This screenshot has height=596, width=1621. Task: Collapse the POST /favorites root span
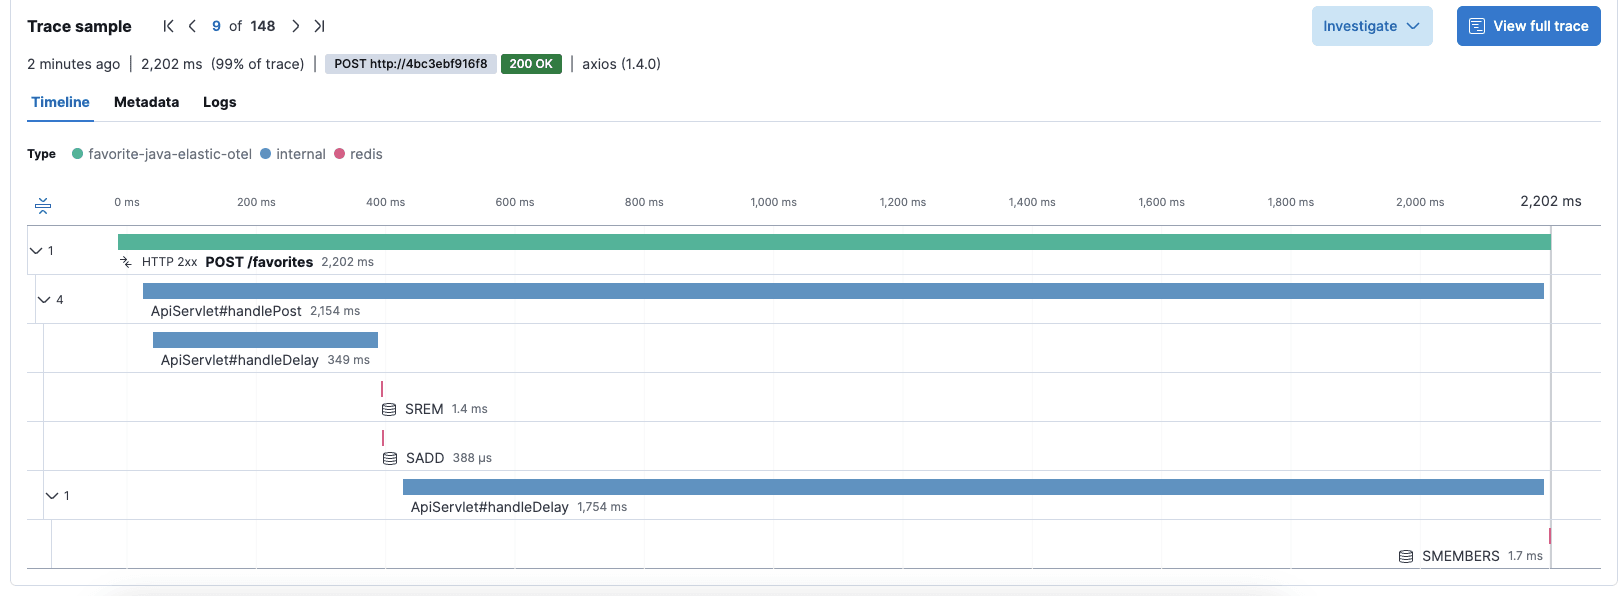coord(36,251)
